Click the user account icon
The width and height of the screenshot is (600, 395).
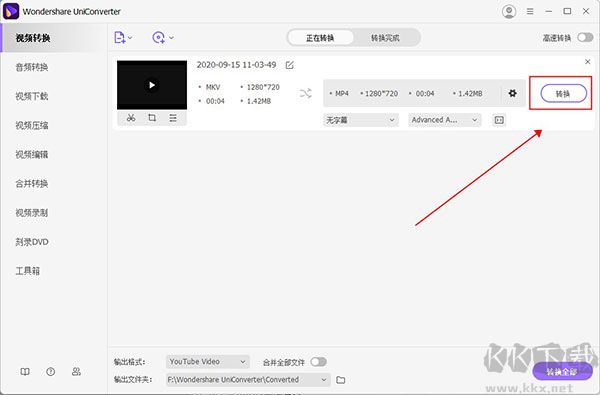tap(509, 11)
